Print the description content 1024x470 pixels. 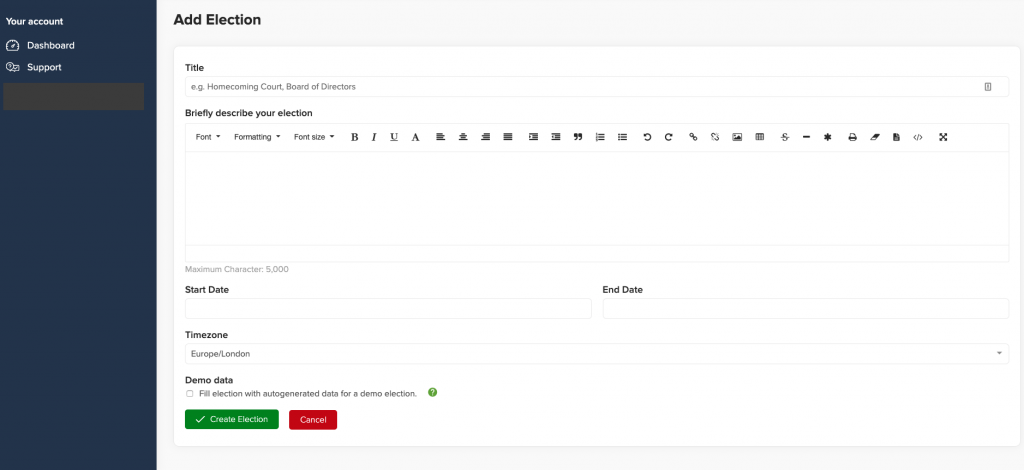(x=852, y=137)
